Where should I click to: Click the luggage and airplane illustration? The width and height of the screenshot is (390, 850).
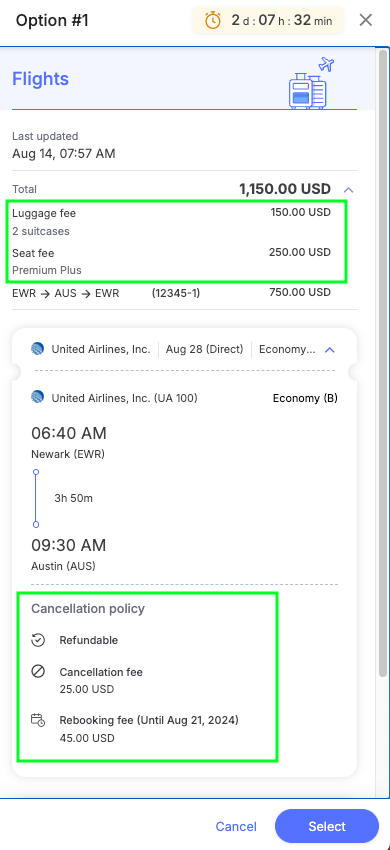pos(311,82)
